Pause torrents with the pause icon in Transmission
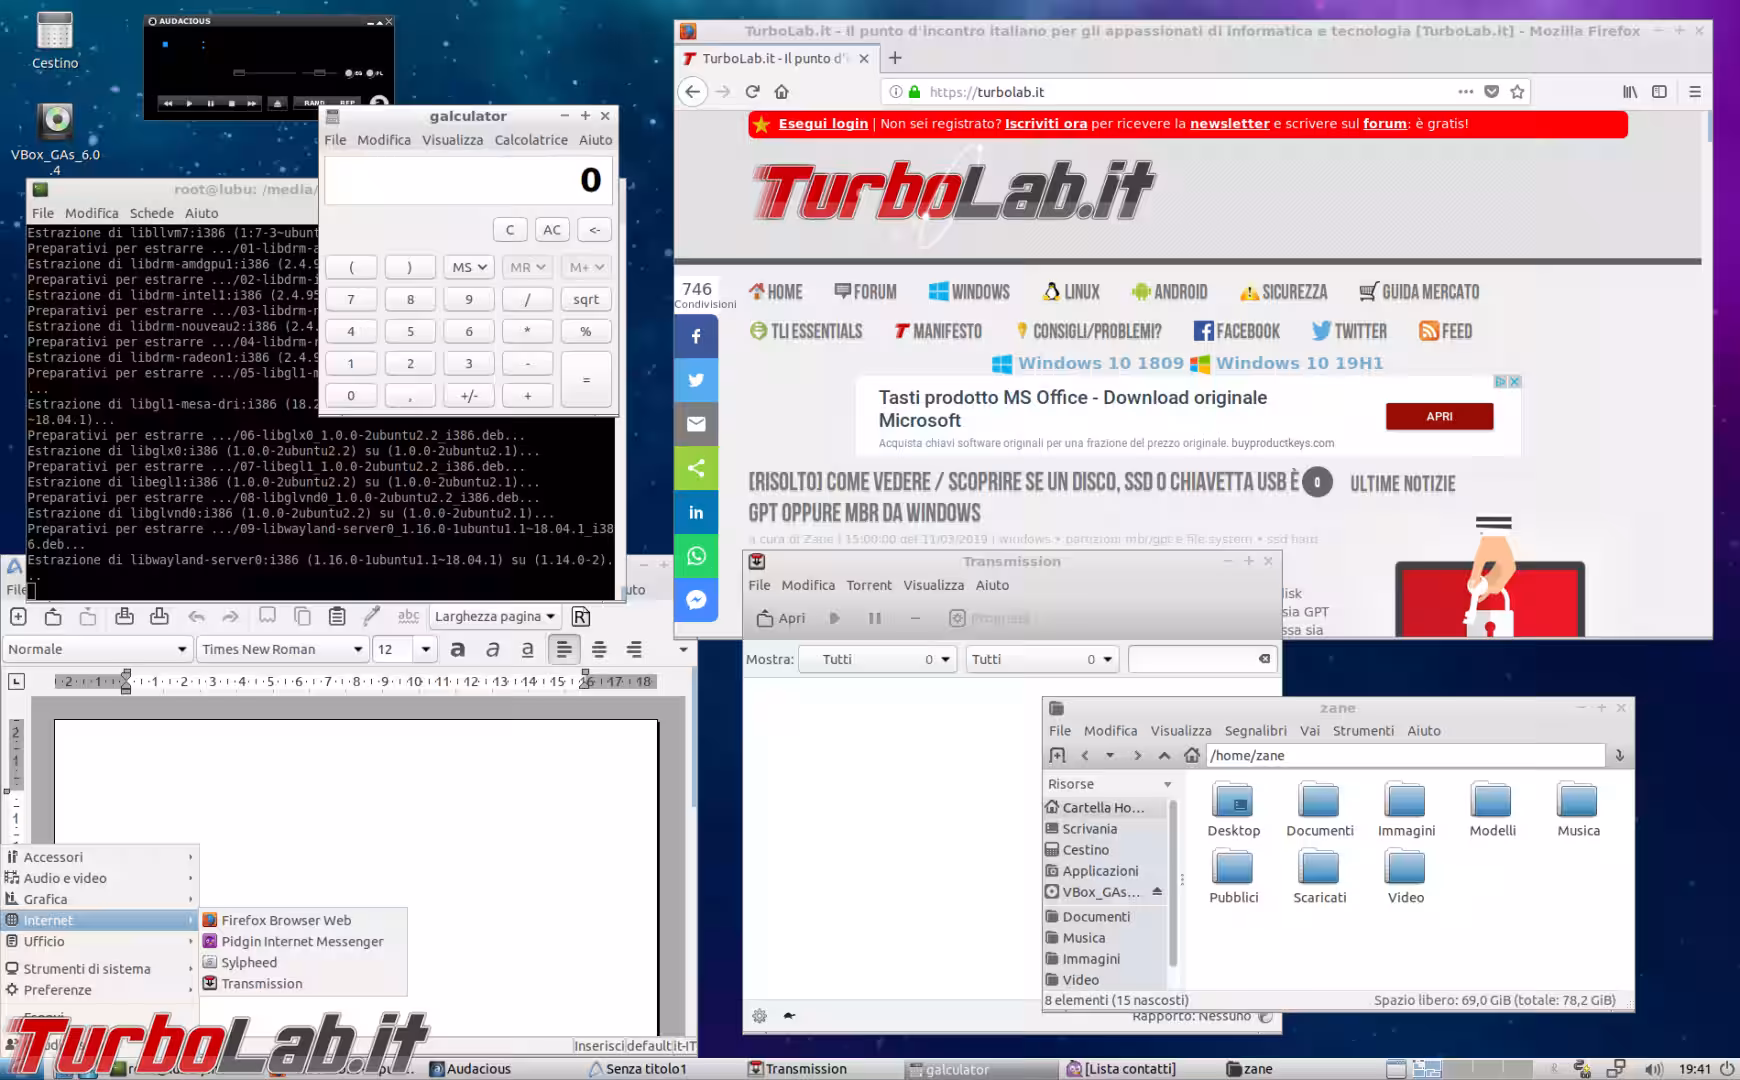 [x=875, y=618]
